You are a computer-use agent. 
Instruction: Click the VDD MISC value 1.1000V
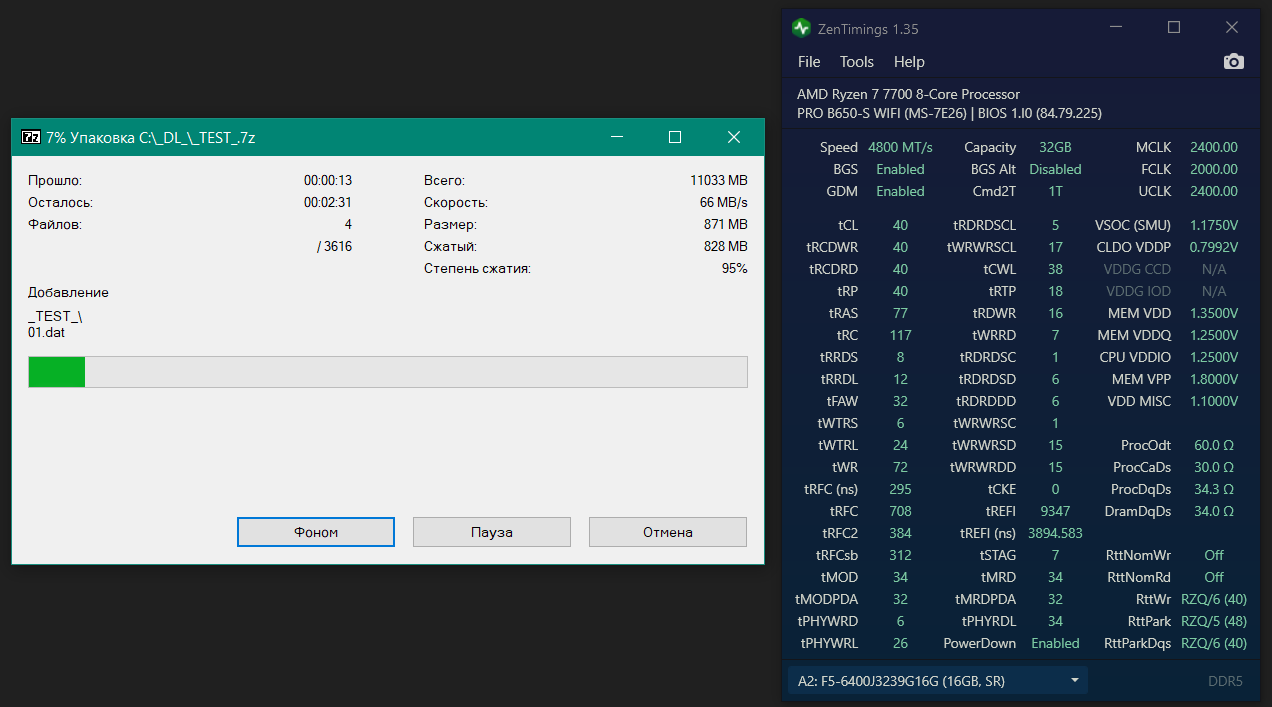(1213, 401)
